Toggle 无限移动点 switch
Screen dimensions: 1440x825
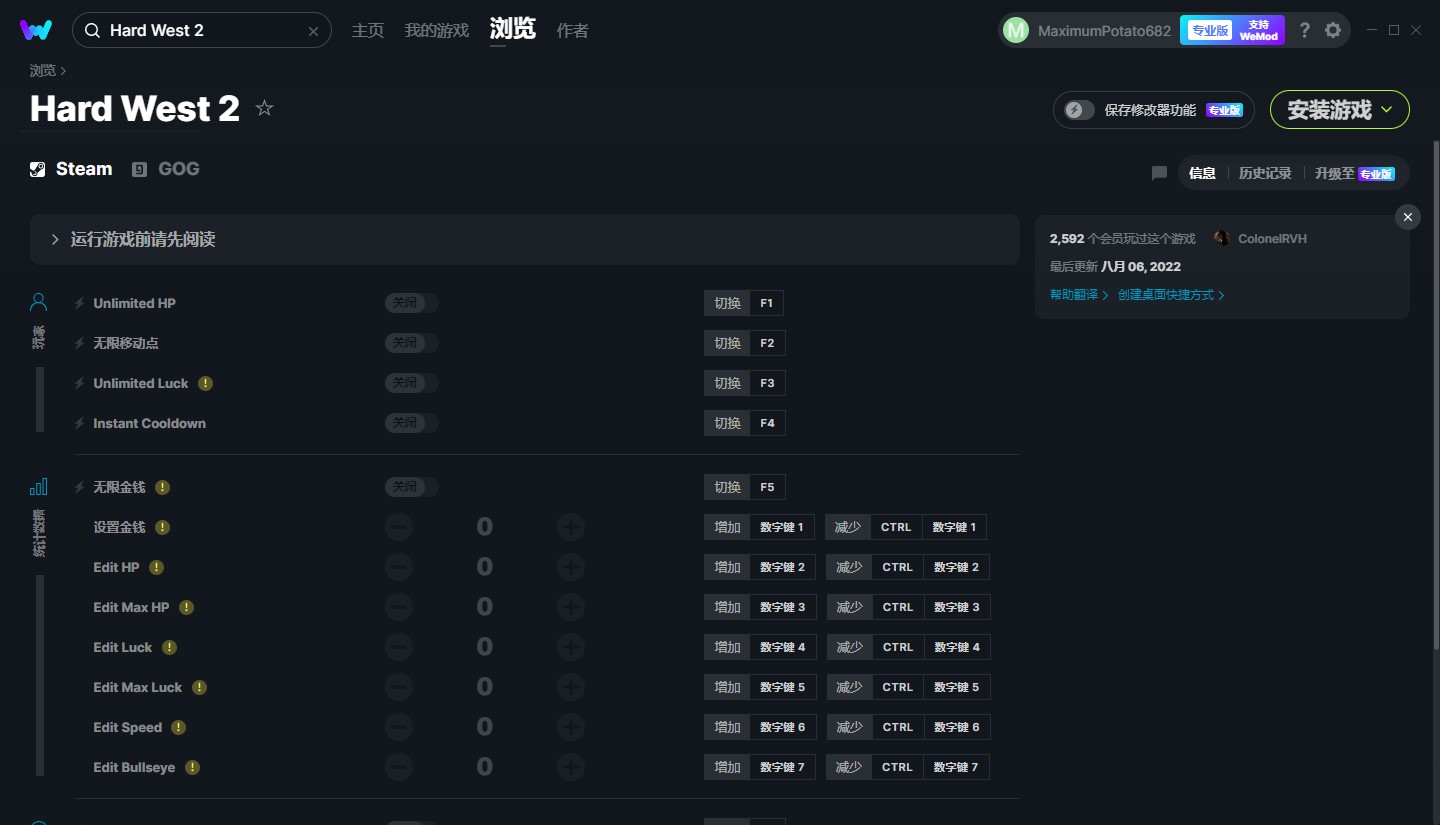click(x=412, y=343)
